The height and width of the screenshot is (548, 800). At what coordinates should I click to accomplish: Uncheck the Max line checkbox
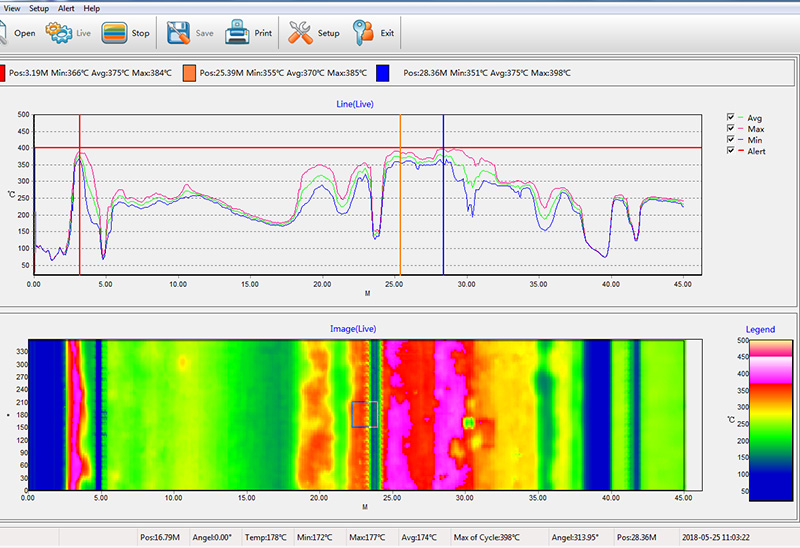(x=730, y=129)
